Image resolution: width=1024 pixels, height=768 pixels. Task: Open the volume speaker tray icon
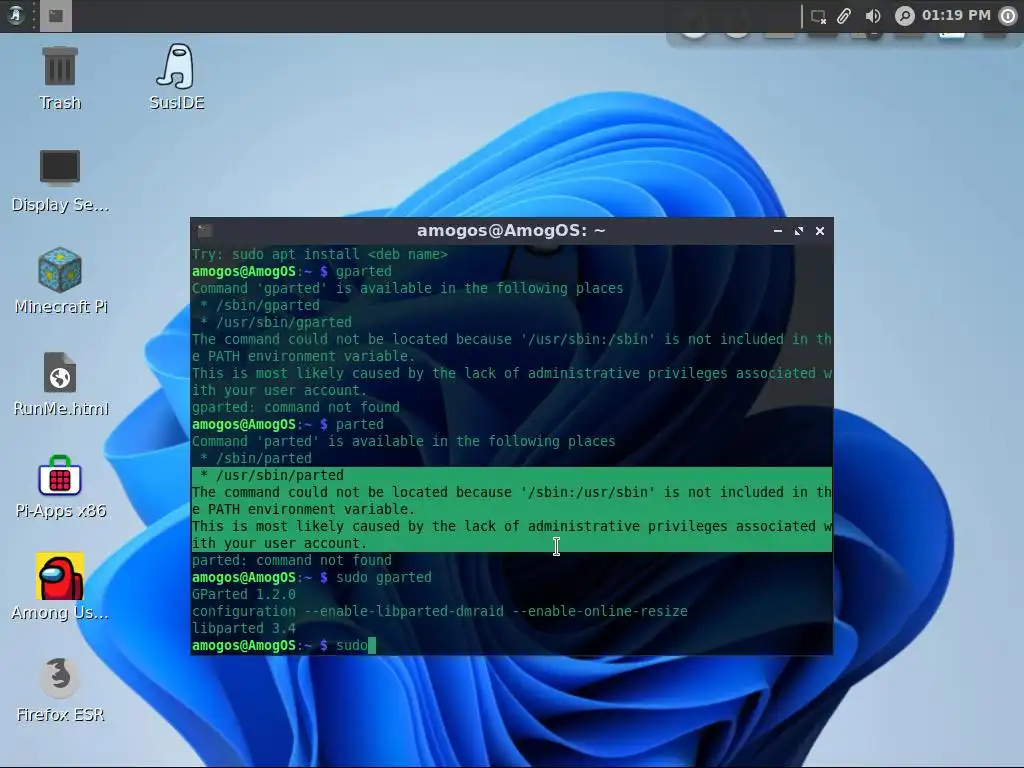click(x=872, y=16)
